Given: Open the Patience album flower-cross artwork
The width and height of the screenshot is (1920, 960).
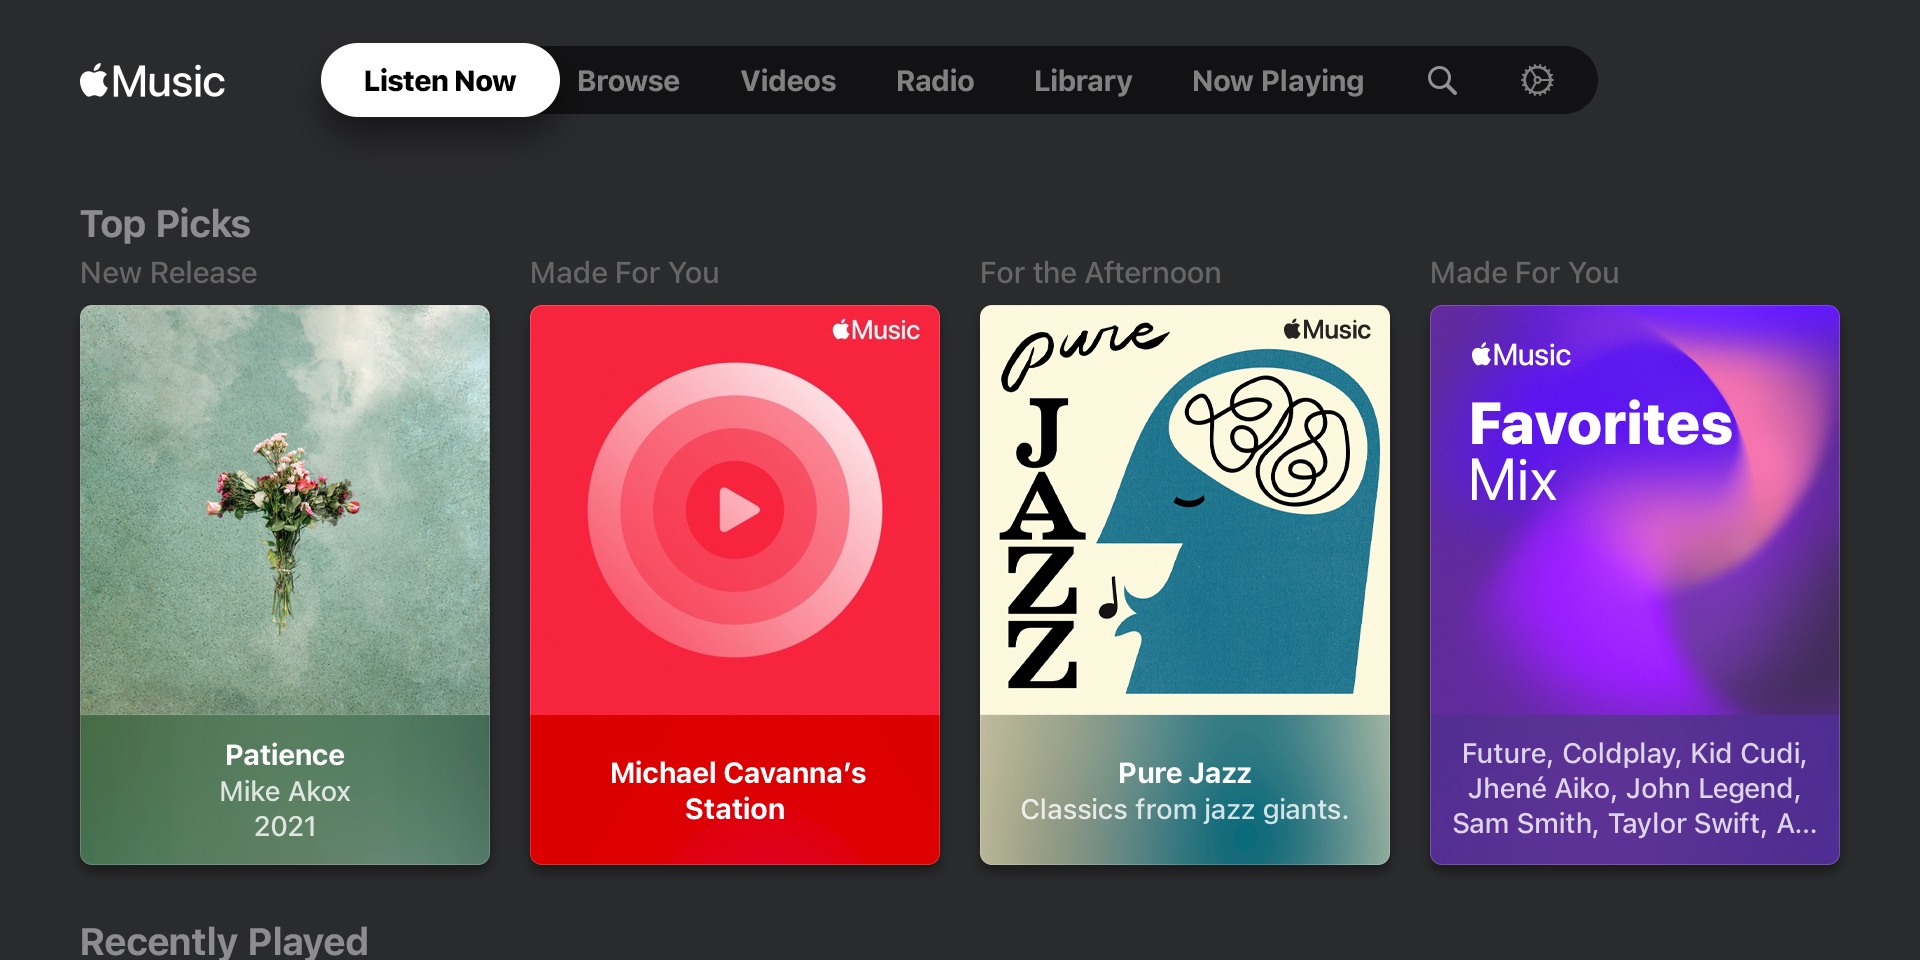Looking at the screenshot, I should coord(285,510).
